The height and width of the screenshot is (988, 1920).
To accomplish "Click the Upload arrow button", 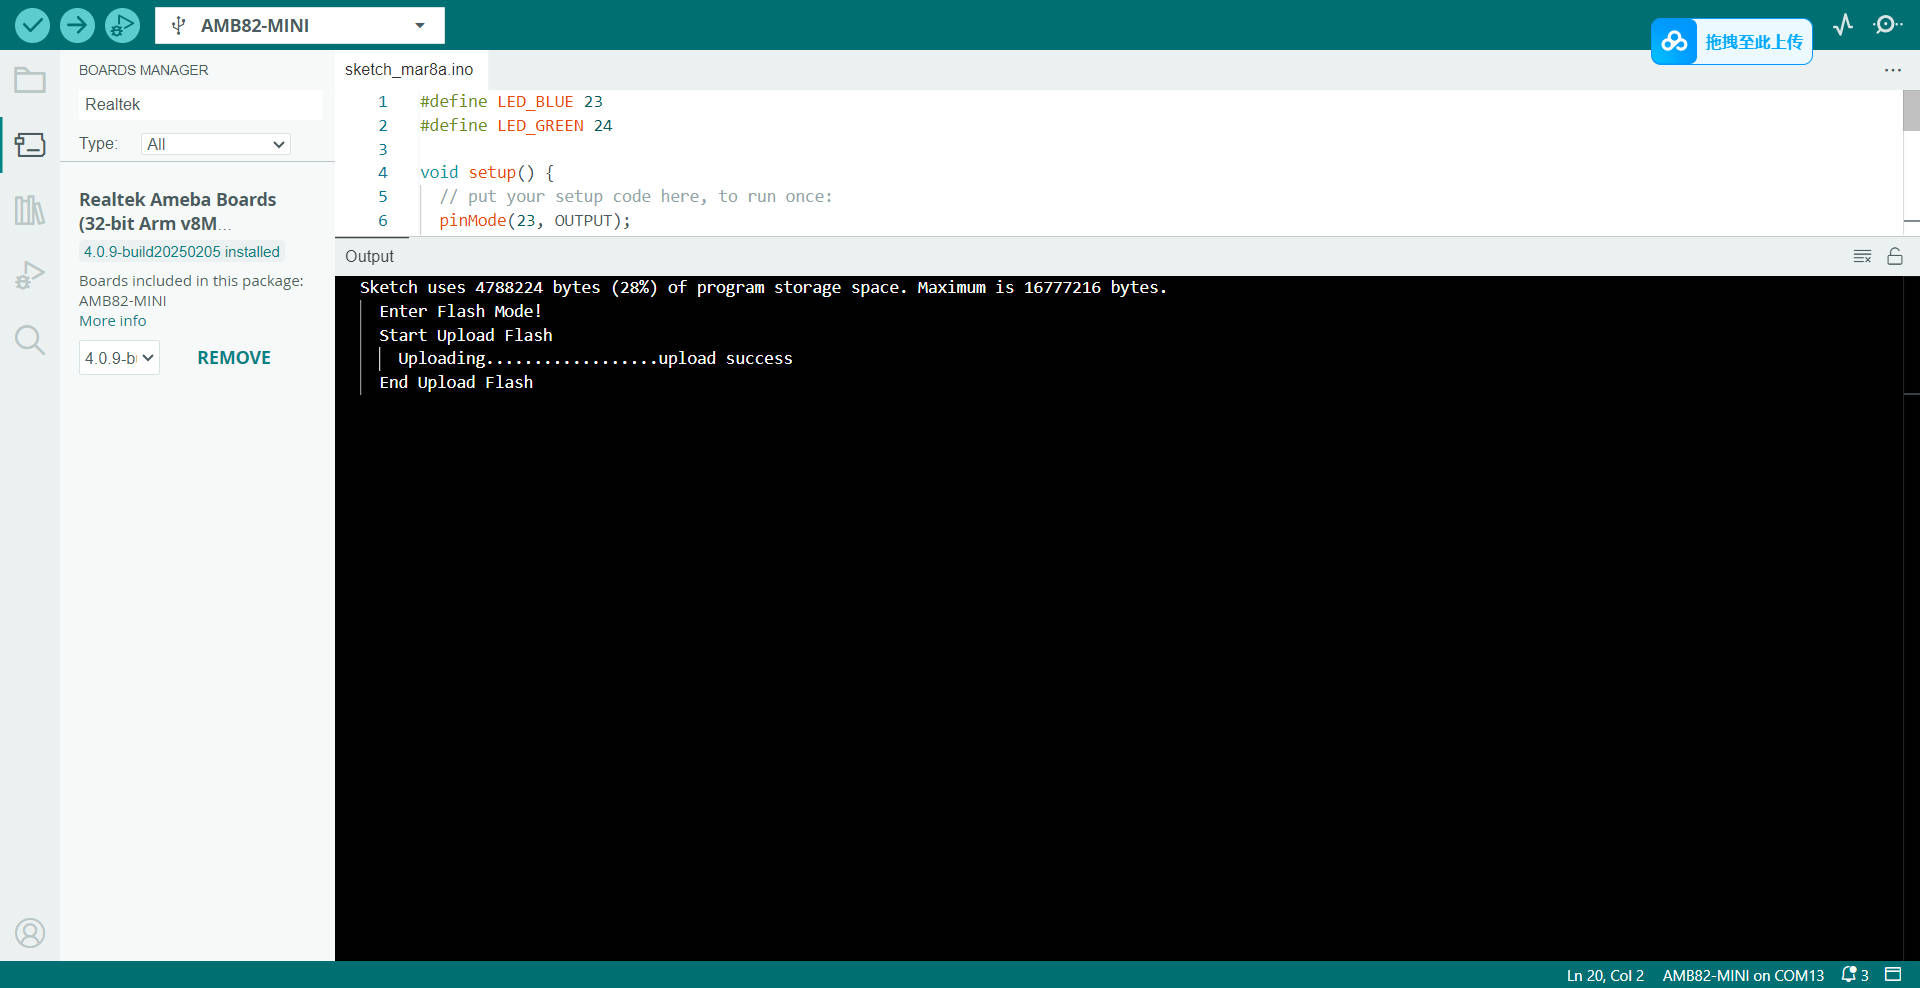I will click(x=77, y=25).
